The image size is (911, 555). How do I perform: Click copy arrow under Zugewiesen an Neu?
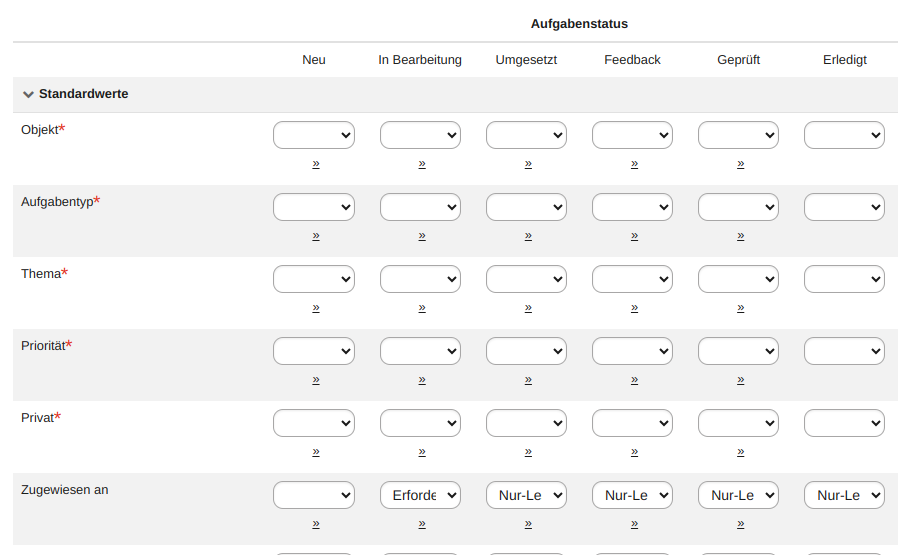[x=316, y=523]
